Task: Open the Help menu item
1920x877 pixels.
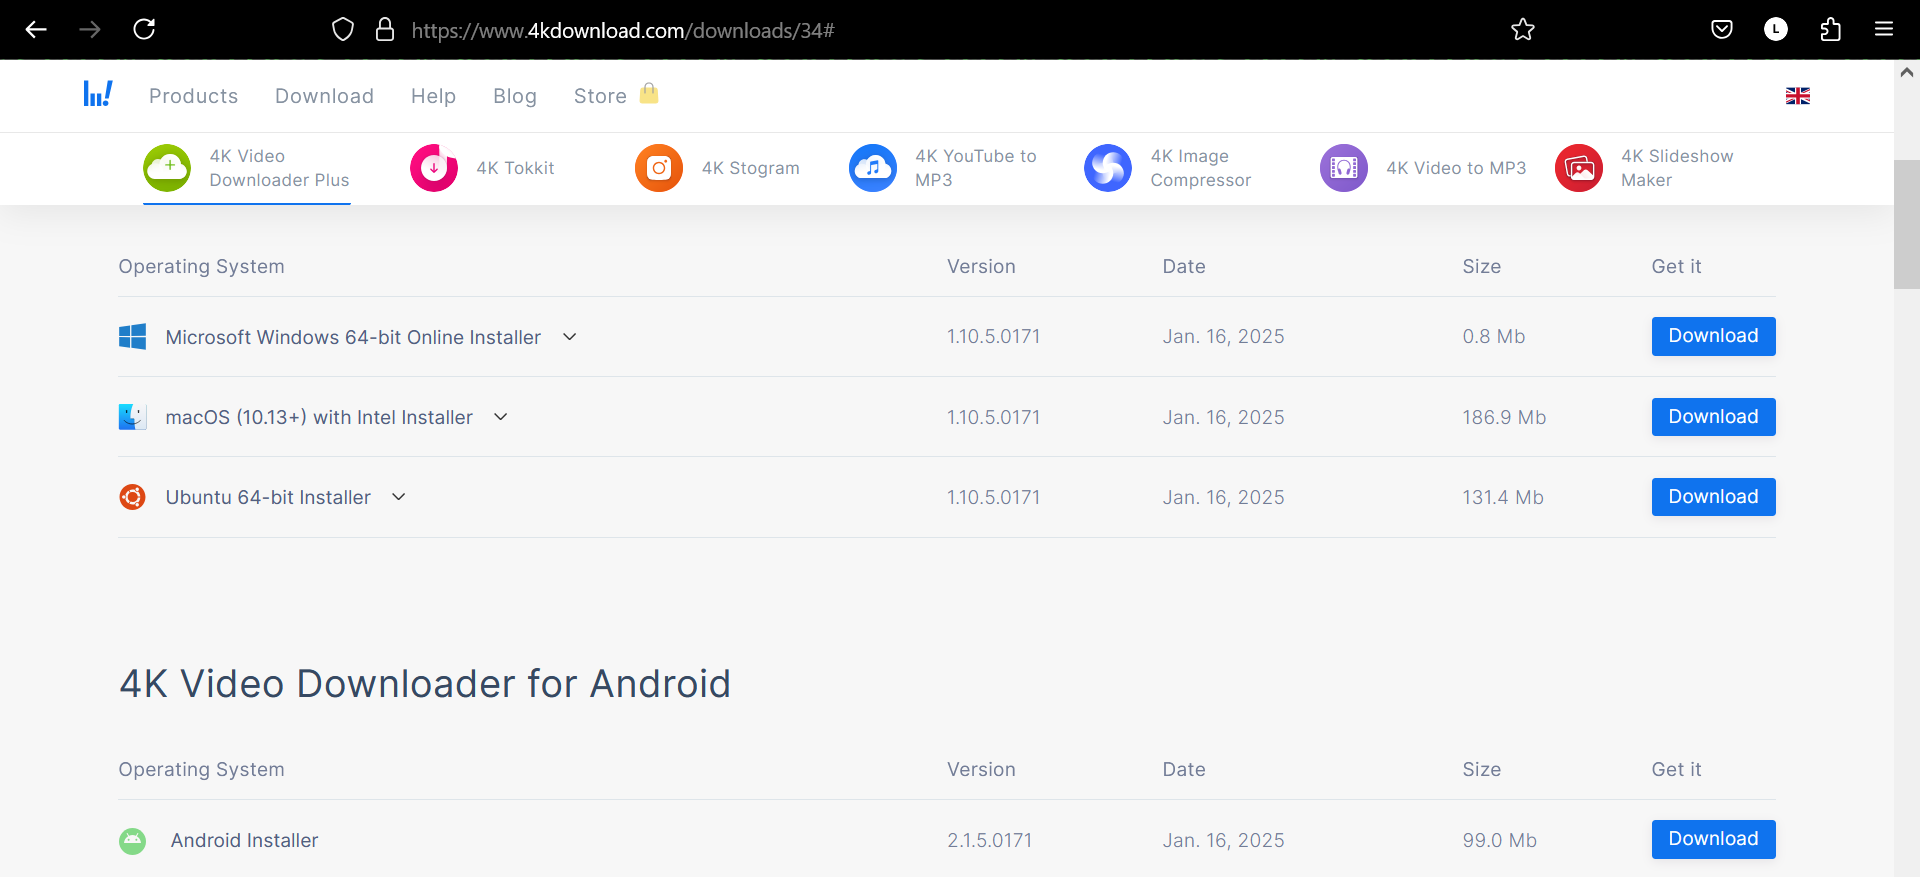Action: click(433, 96)
